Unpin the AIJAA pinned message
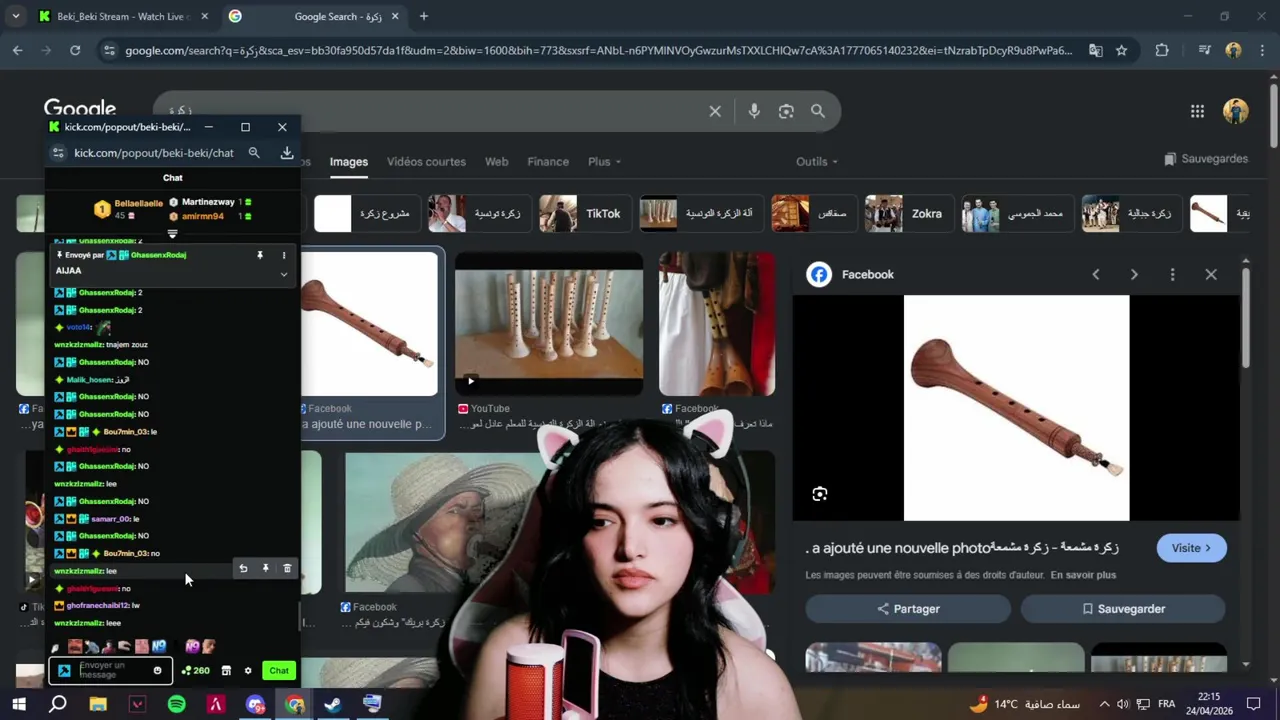The image size is (1280, 720). (x=260, y=255)
